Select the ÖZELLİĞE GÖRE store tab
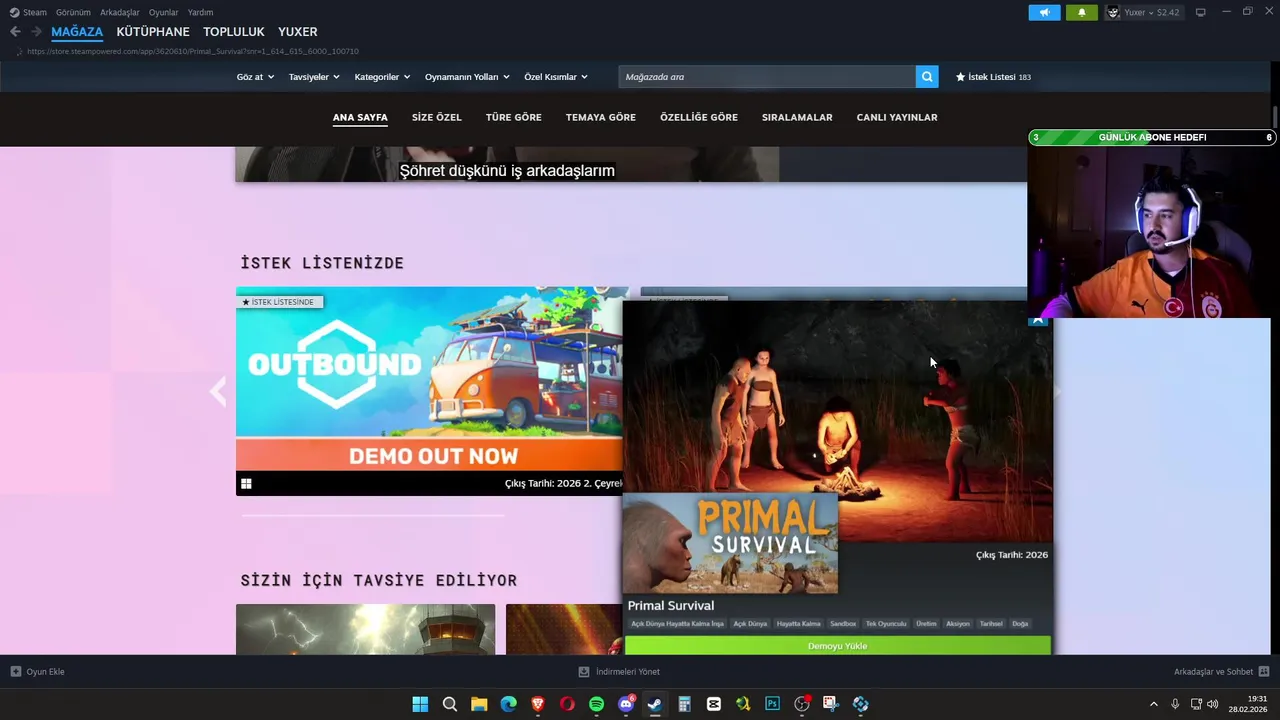The width and height of the screenshot is (1280, 720). [x=699, y=117]
